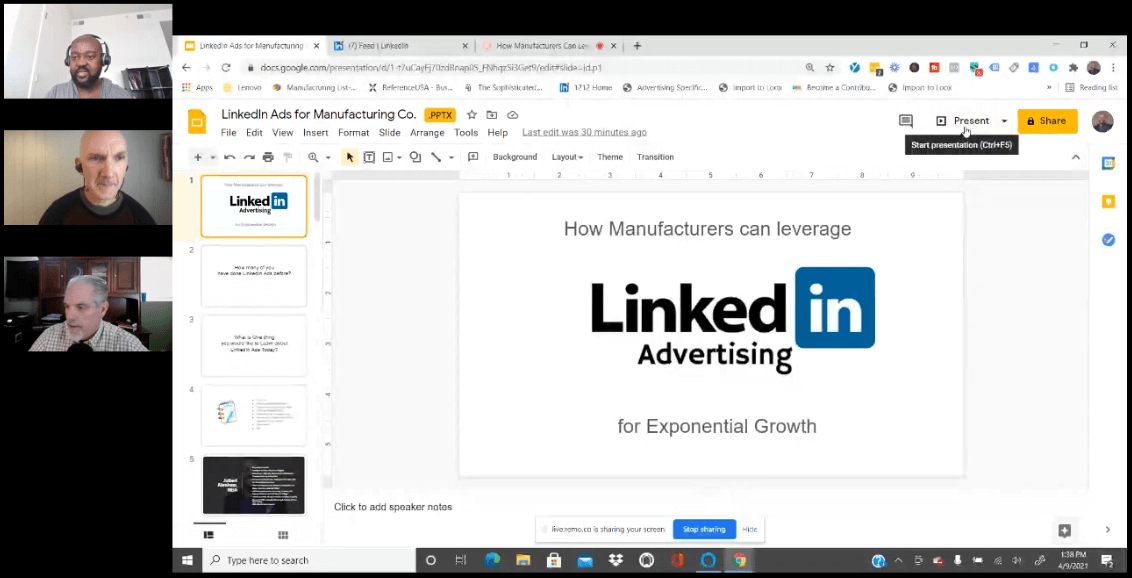Hide the screen sharing notification
The image size is (1132, 578).
750,529
